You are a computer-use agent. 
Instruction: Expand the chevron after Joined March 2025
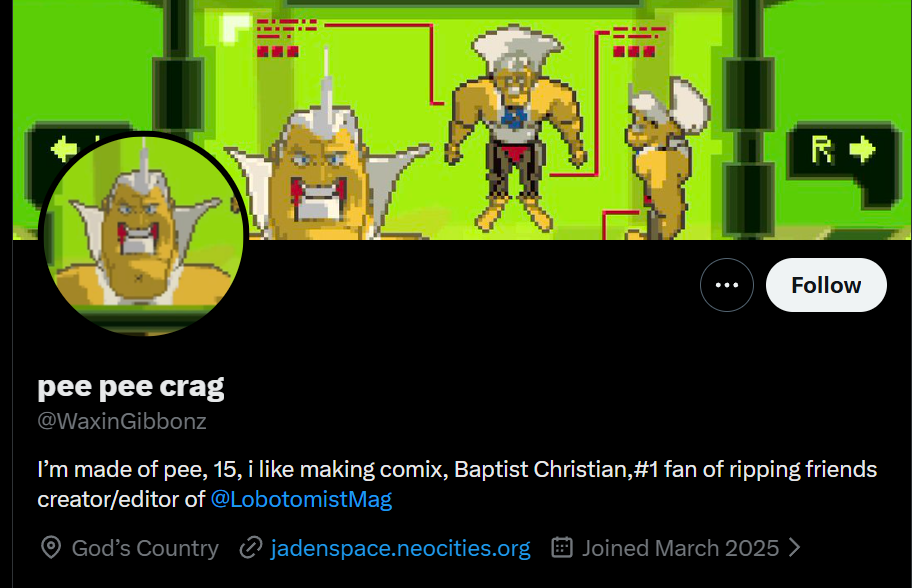[794, 547]
